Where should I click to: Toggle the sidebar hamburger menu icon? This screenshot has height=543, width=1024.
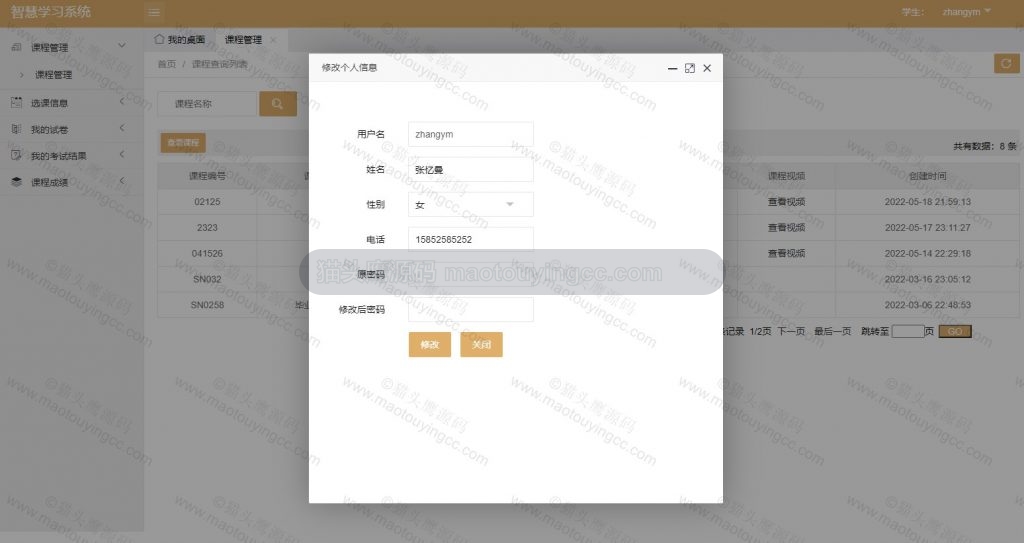click(x=153, y=12)
